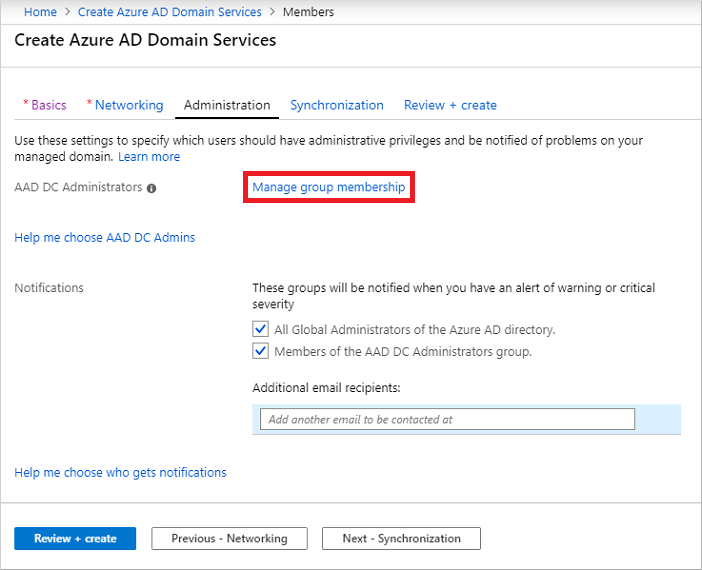The height and width of the screenshot is (570, 702).
Task: Open the Networking tab
Action: click(x=128, y=105)
